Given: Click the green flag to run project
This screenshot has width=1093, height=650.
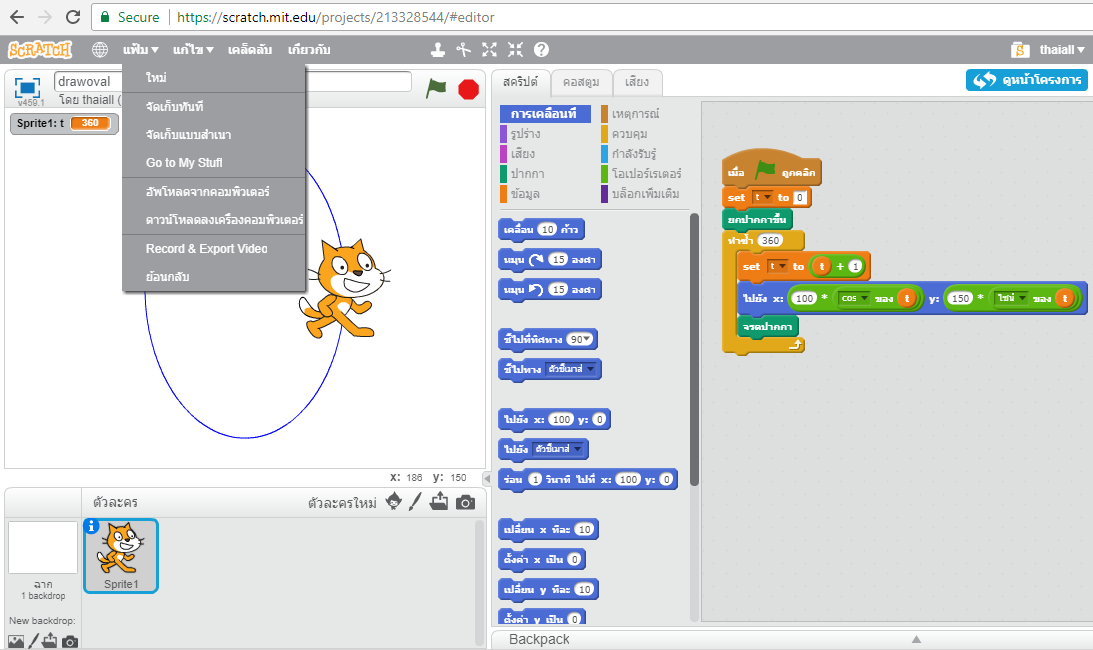Looking at the screenshot, I should pos(436,88).
